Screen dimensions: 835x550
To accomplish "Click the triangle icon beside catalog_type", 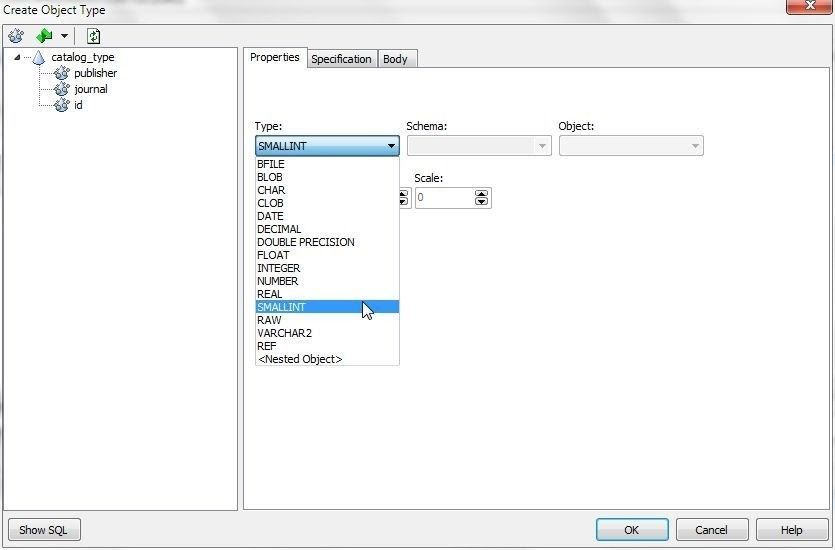I will (38, 57).
